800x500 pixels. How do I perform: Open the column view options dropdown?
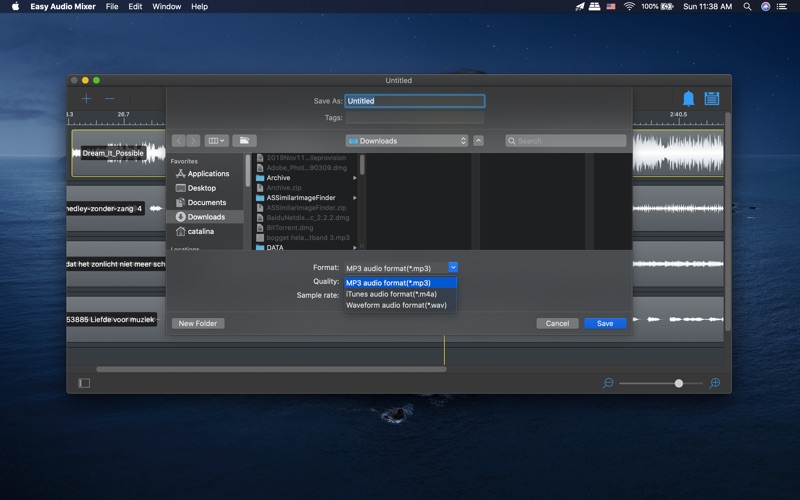click(216, 141)
